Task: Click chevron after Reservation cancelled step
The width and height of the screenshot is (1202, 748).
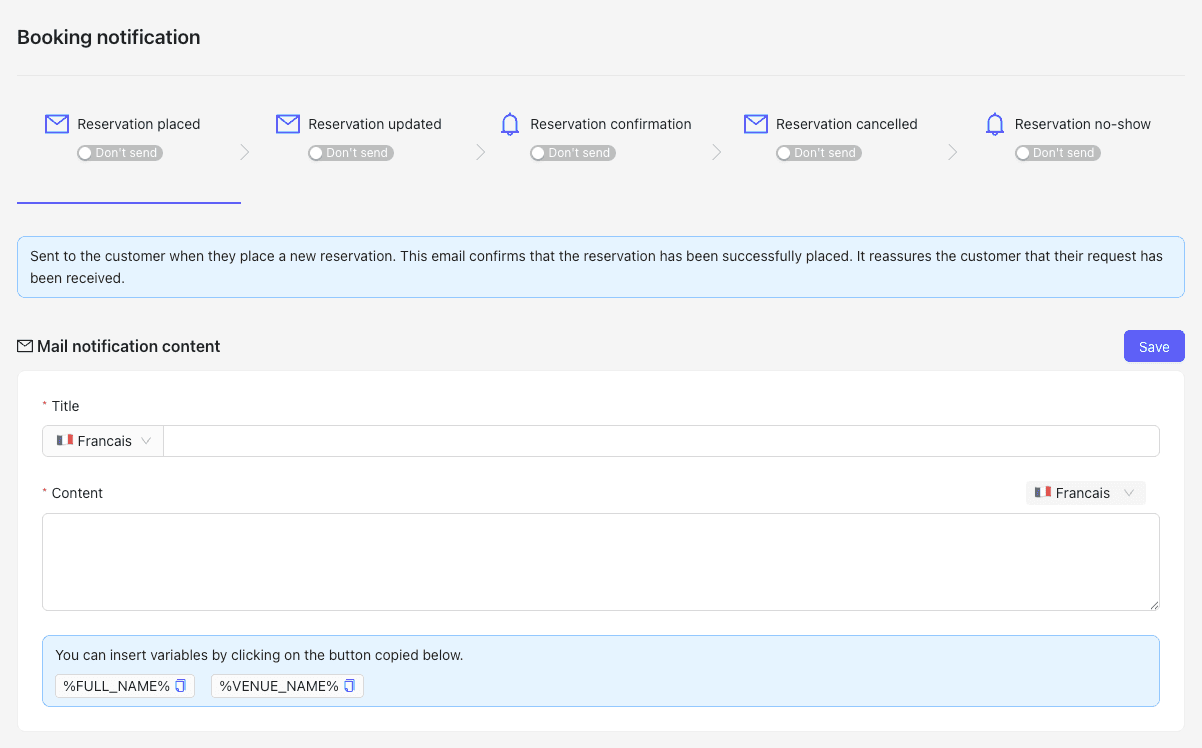Action: click(952, 152)
